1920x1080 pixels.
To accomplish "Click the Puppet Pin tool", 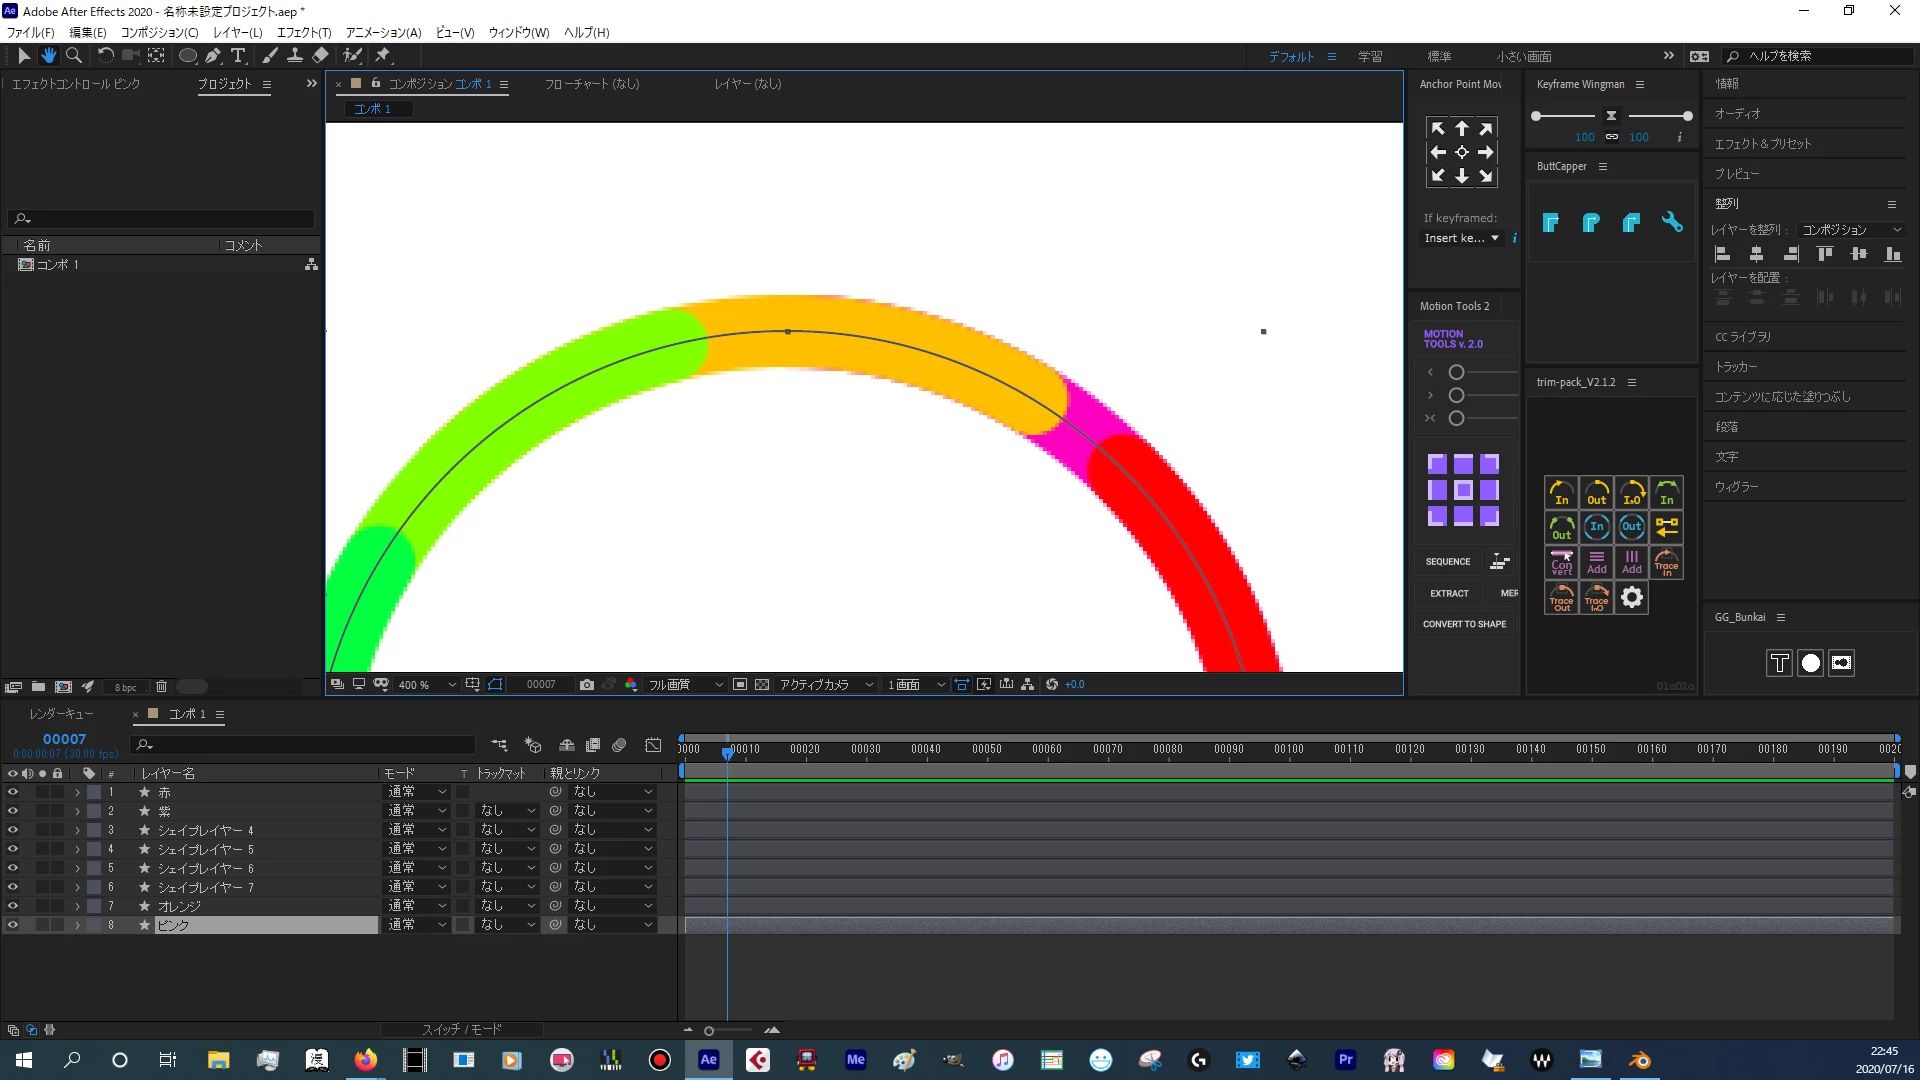I will coord(383,56).
